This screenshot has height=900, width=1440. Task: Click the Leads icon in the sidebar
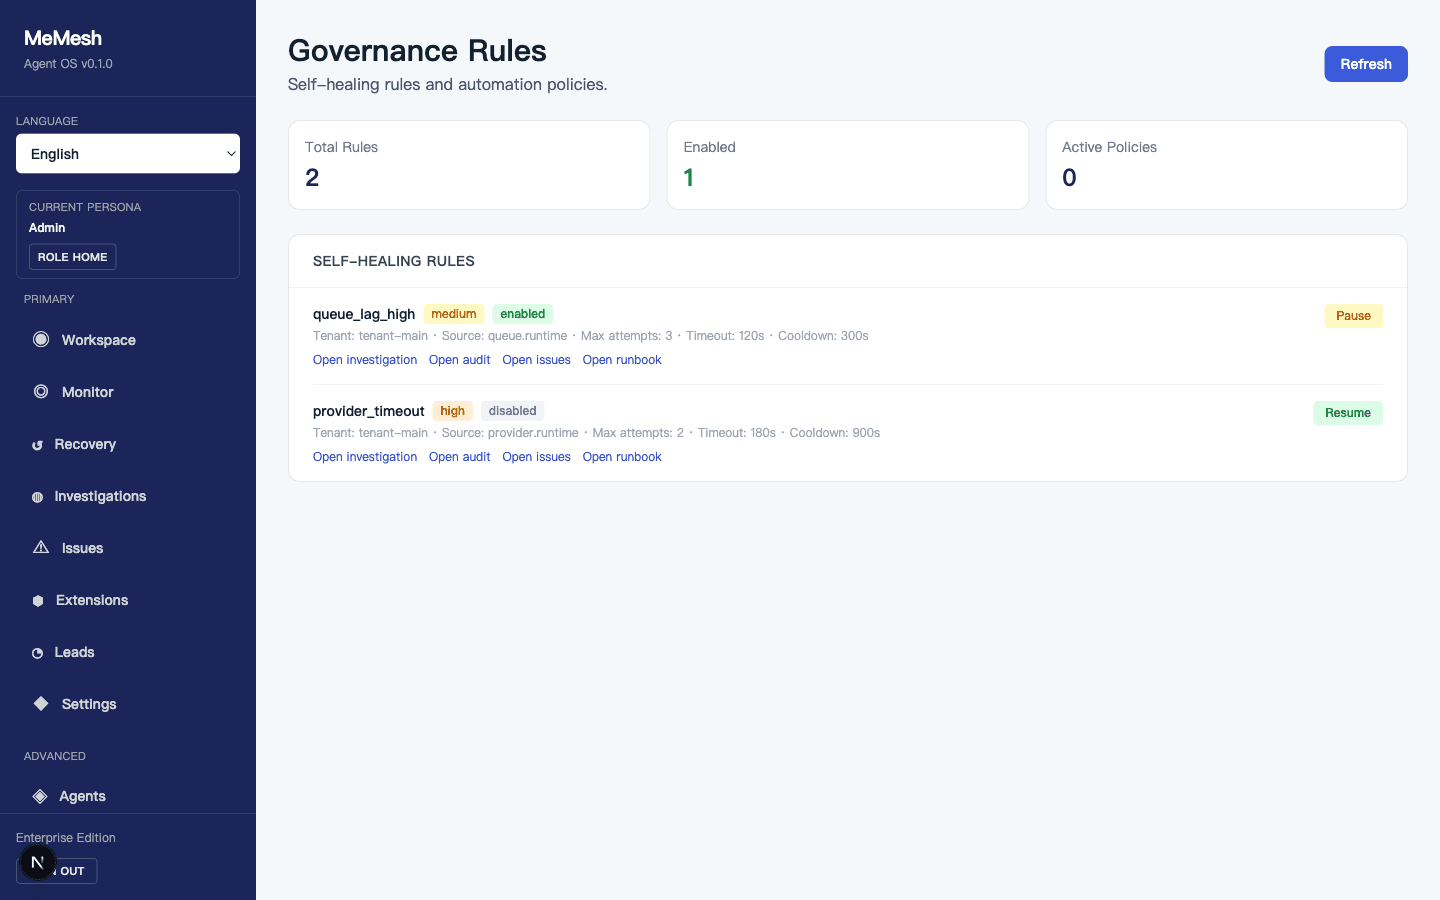pos(37,652)
